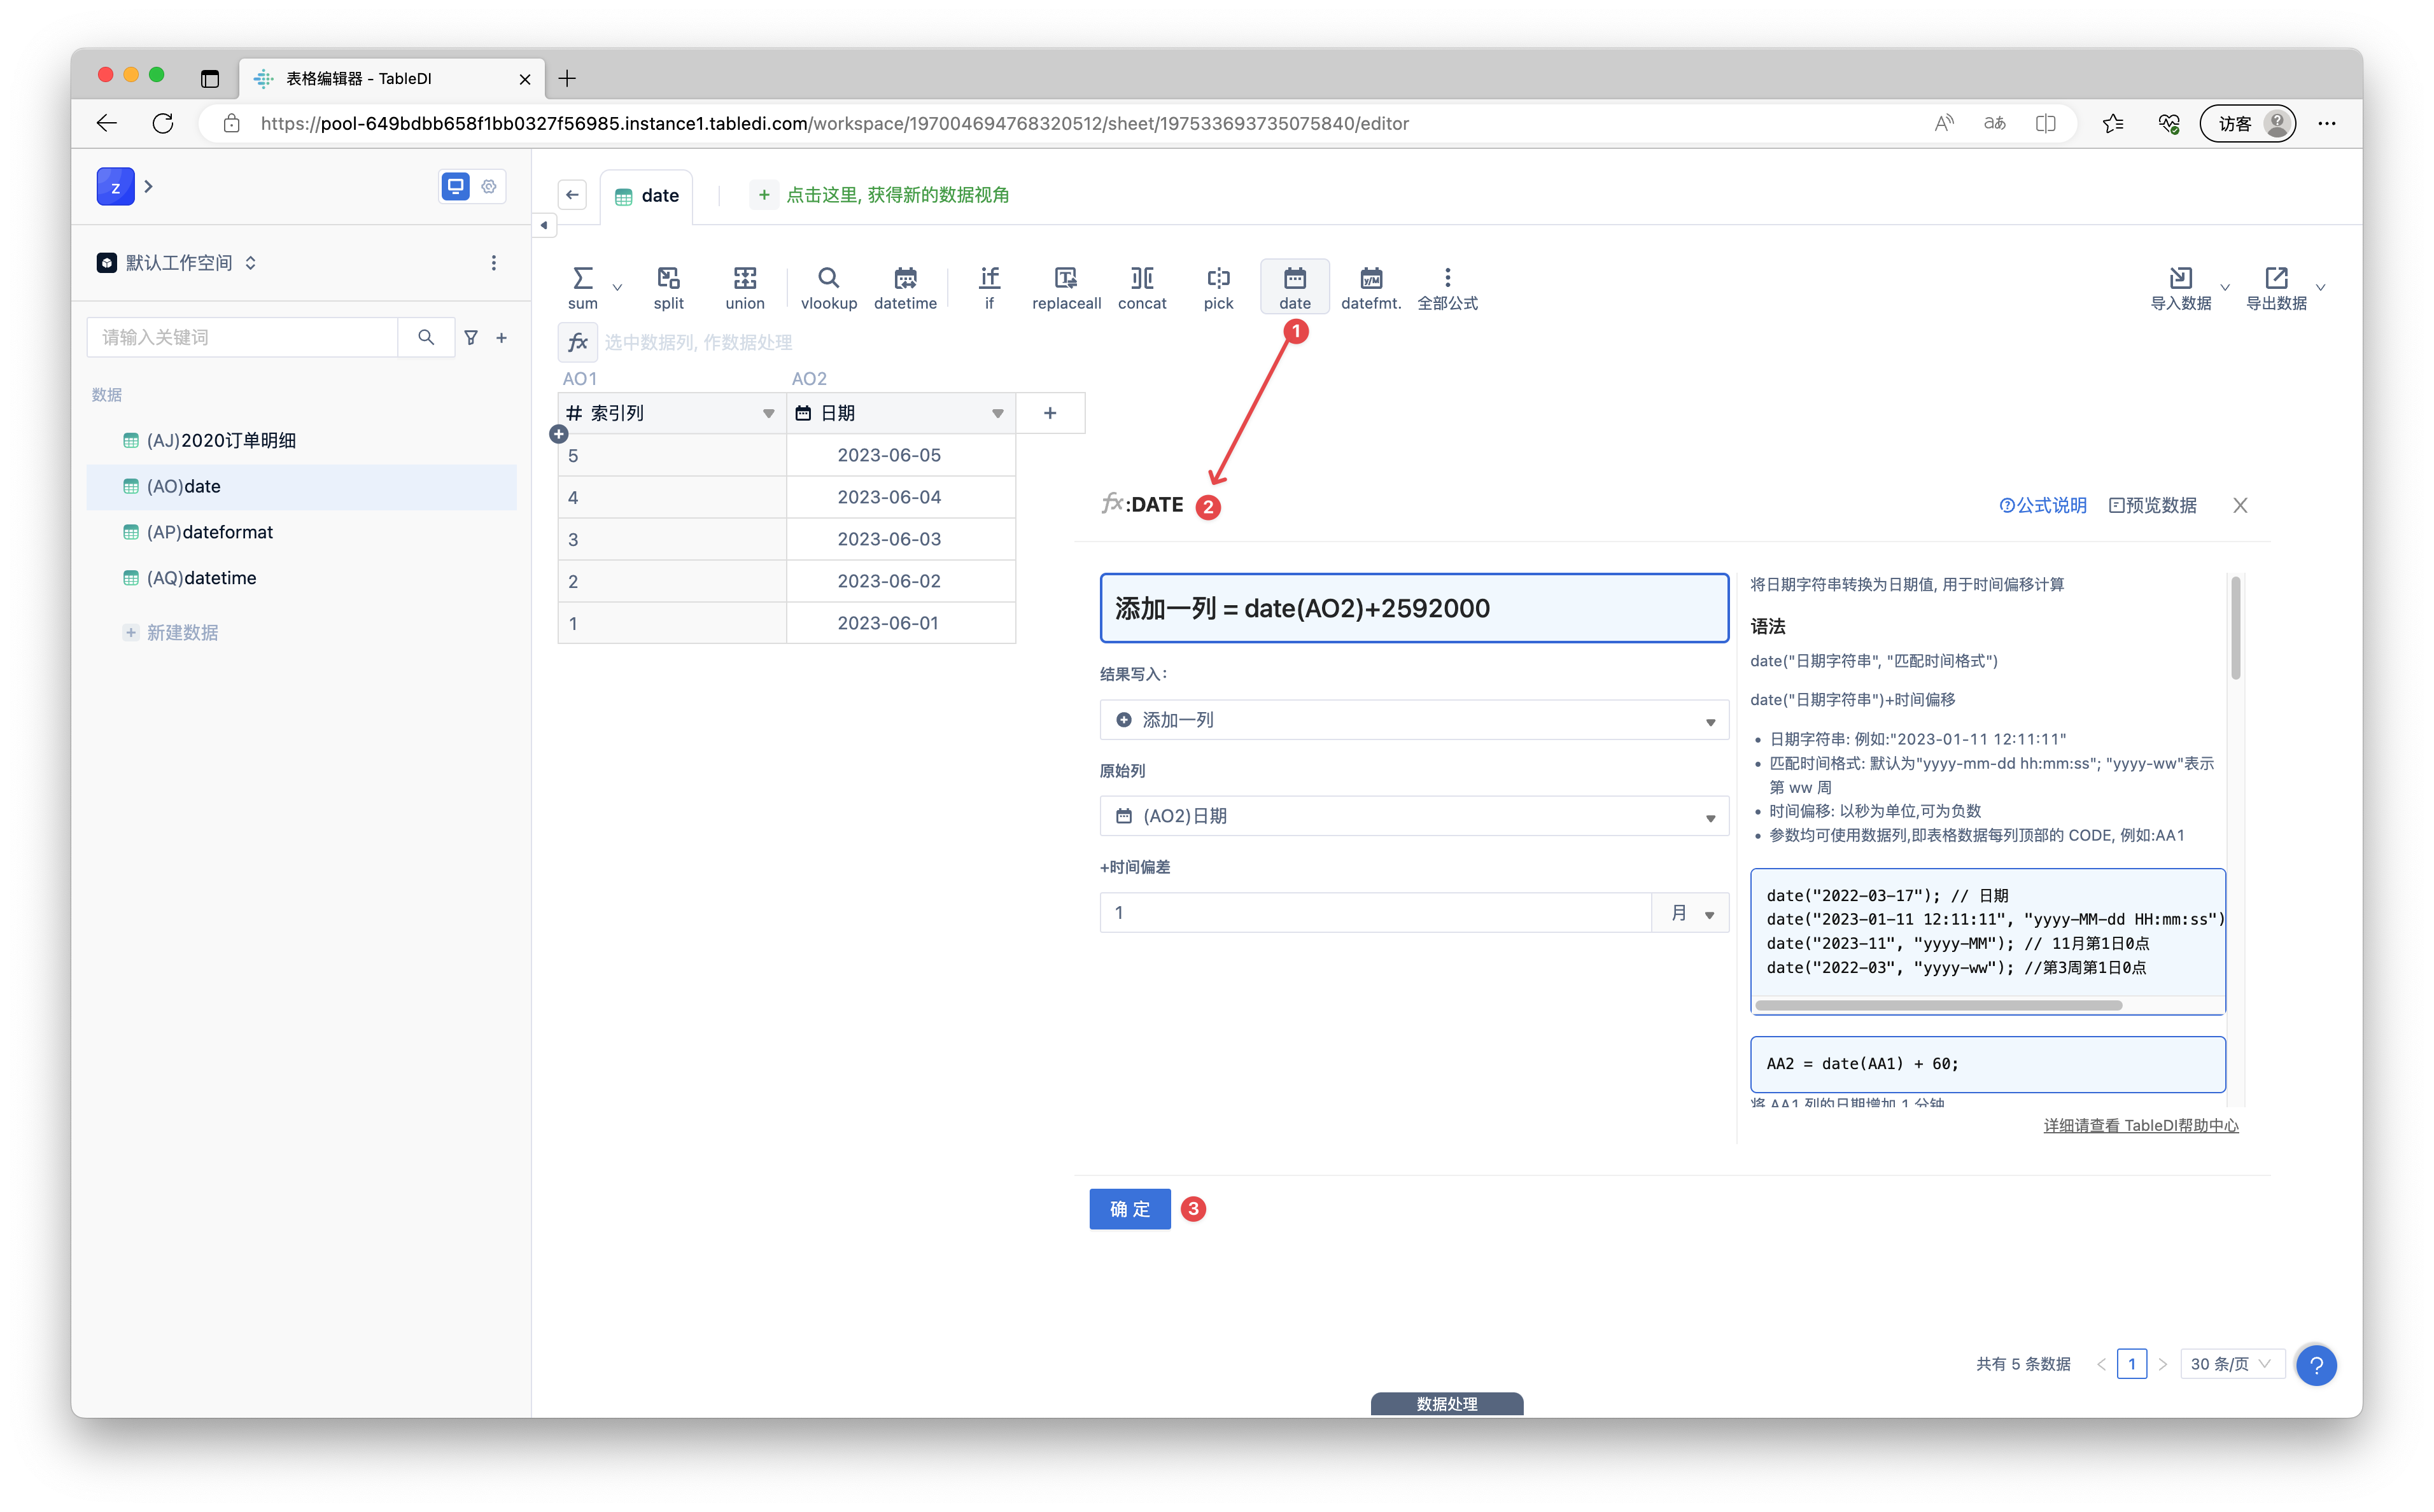Open workspace more options (three dots)
The height and width of the screenshot is (1512, 2434).
point(493,262)
